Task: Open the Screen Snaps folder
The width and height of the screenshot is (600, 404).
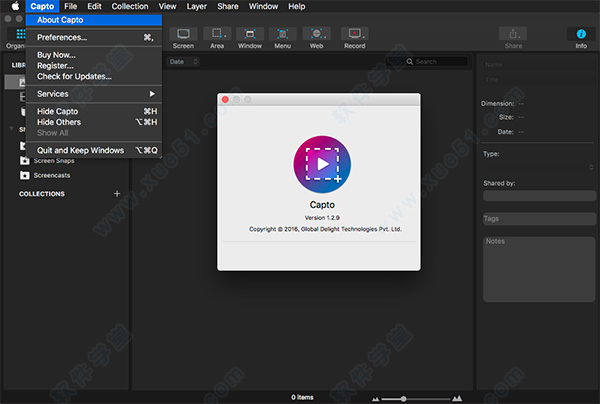Action: point(47,161)
